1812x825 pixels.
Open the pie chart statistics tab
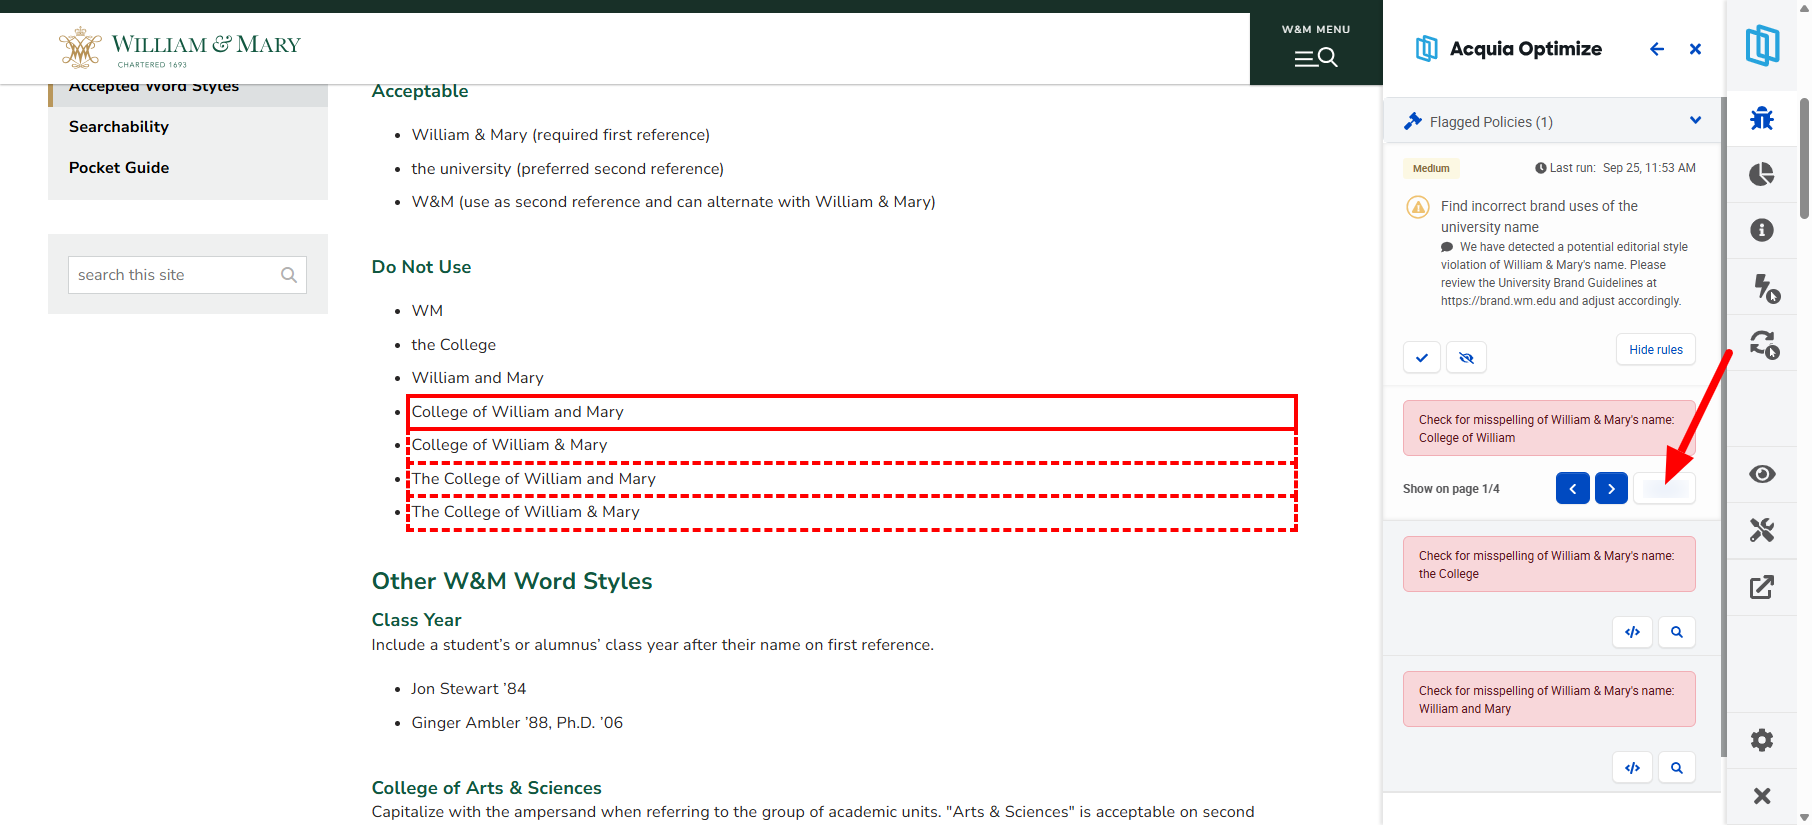[x=1762, y=175]
